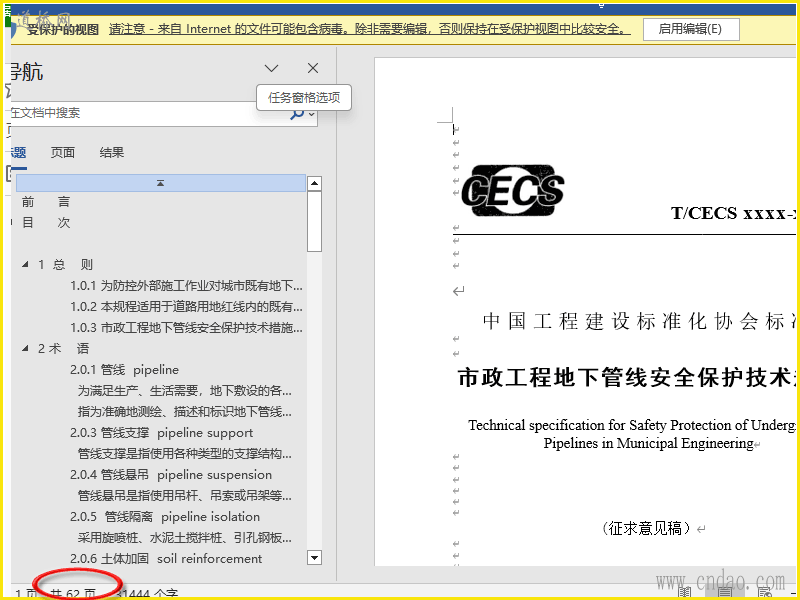Go to the 2 术语 heading
This screenshot has height=600, width=800.
(64, 348)
